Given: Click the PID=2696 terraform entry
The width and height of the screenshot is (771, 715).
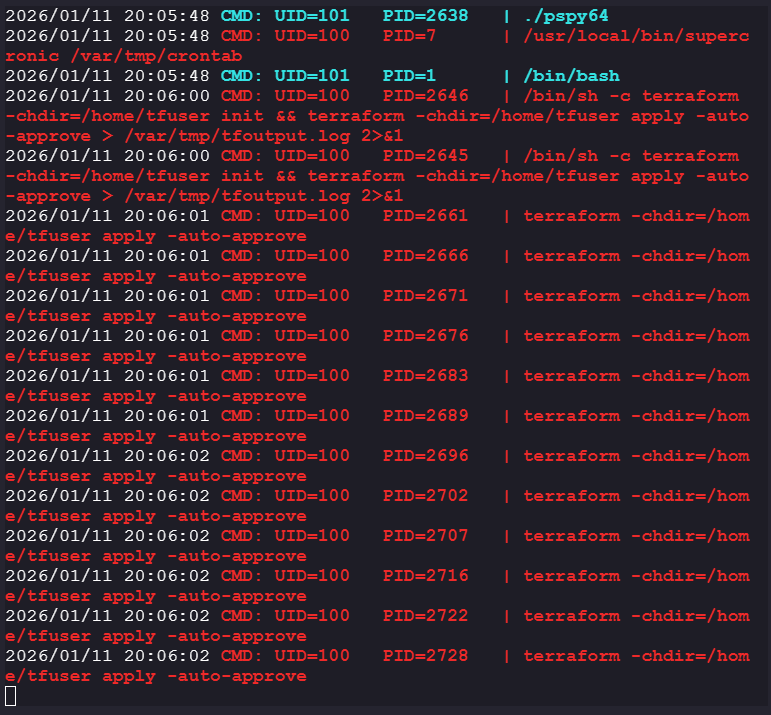Looking at the screenshot, I should point(425,456).
